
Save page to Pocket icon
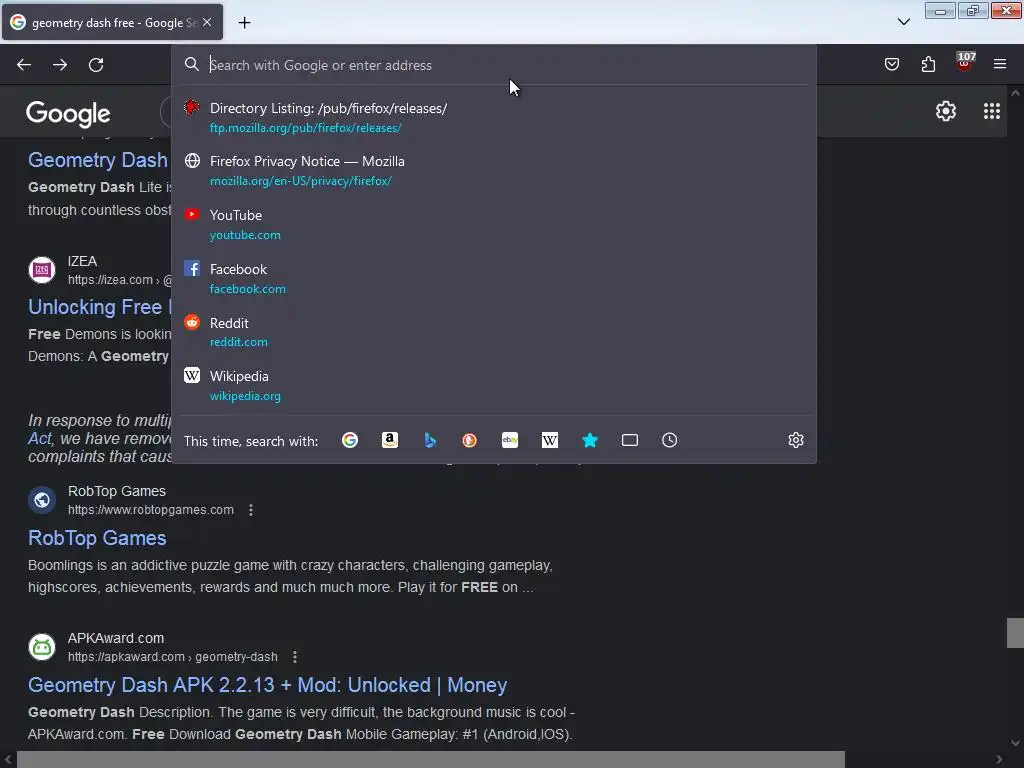tap(892, 64)
